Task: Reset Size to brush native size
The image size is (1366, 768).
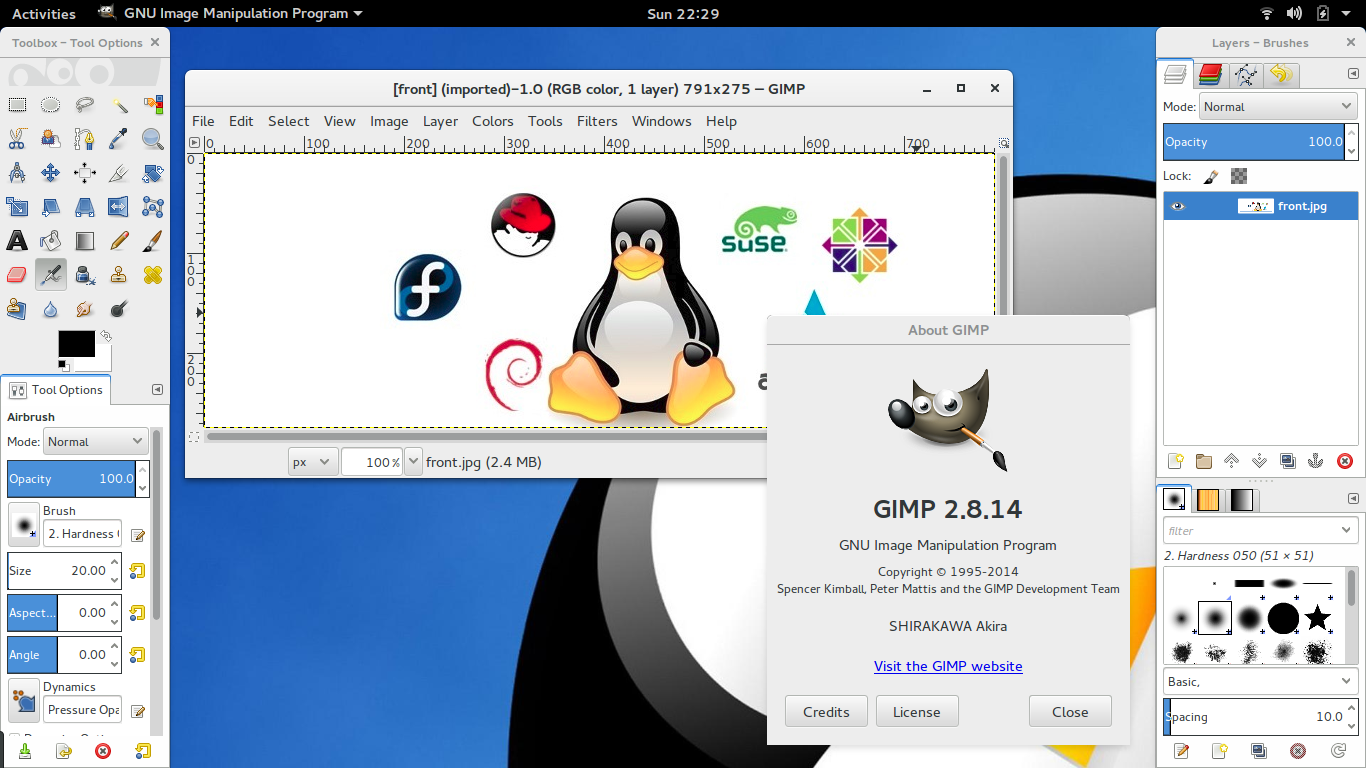Action: 138,571
